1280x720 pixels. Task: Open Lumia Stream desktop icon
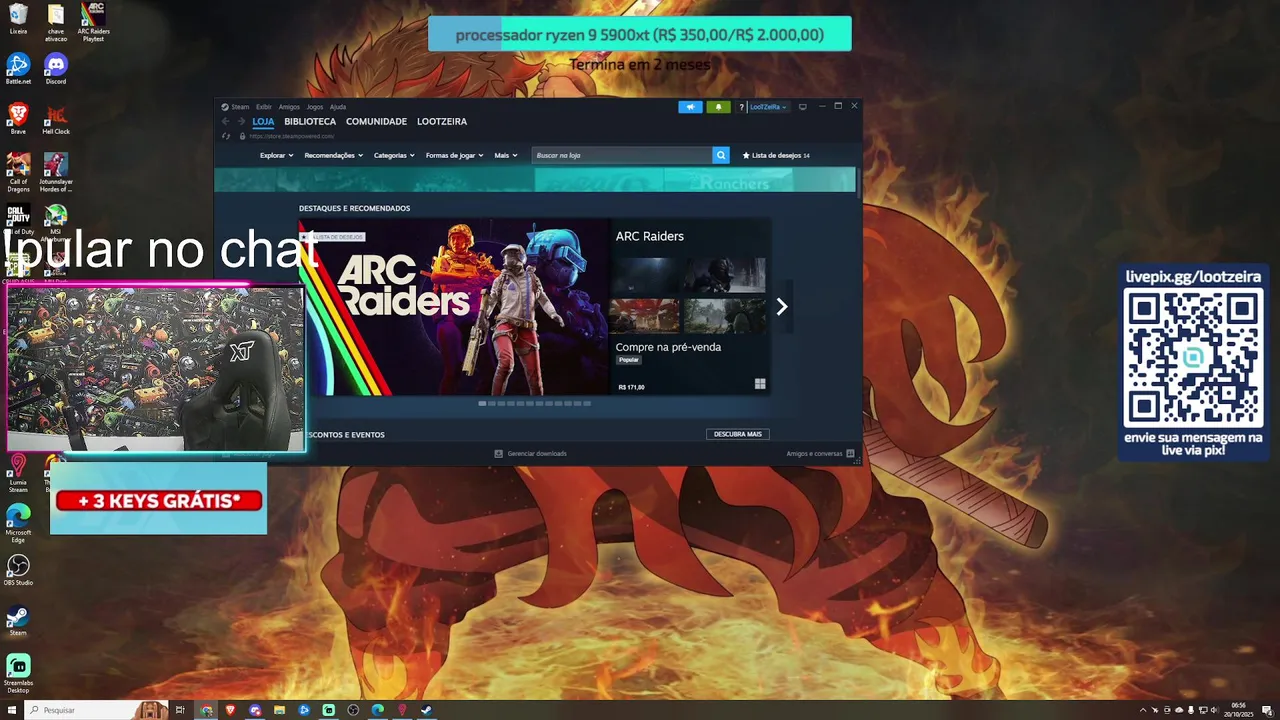[x=18, y=474]
